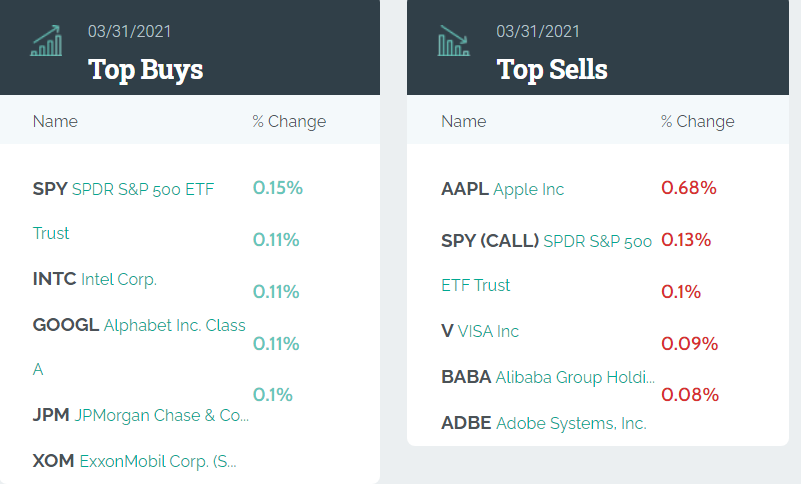
Task: Click the Top Sells heading
Action: tap(552, 69)
